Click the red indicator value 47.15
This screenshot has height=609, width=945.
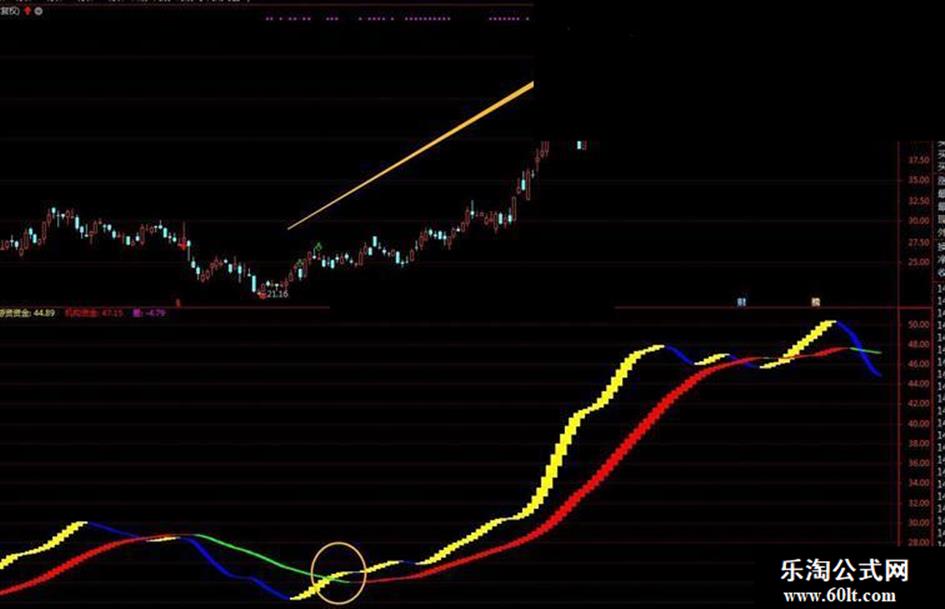113,313
